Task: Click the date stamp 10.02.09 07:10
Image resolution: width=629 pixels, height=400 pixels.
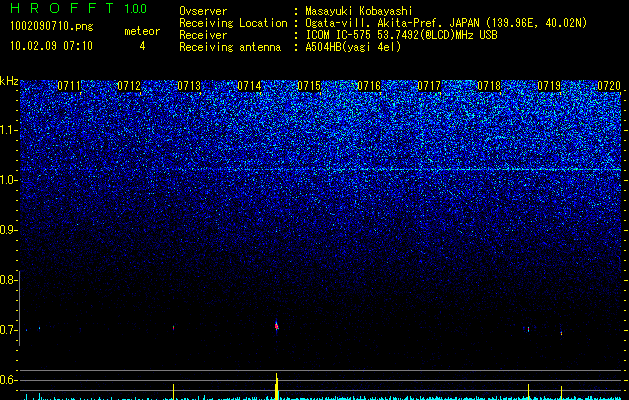Action: point(51,46)
